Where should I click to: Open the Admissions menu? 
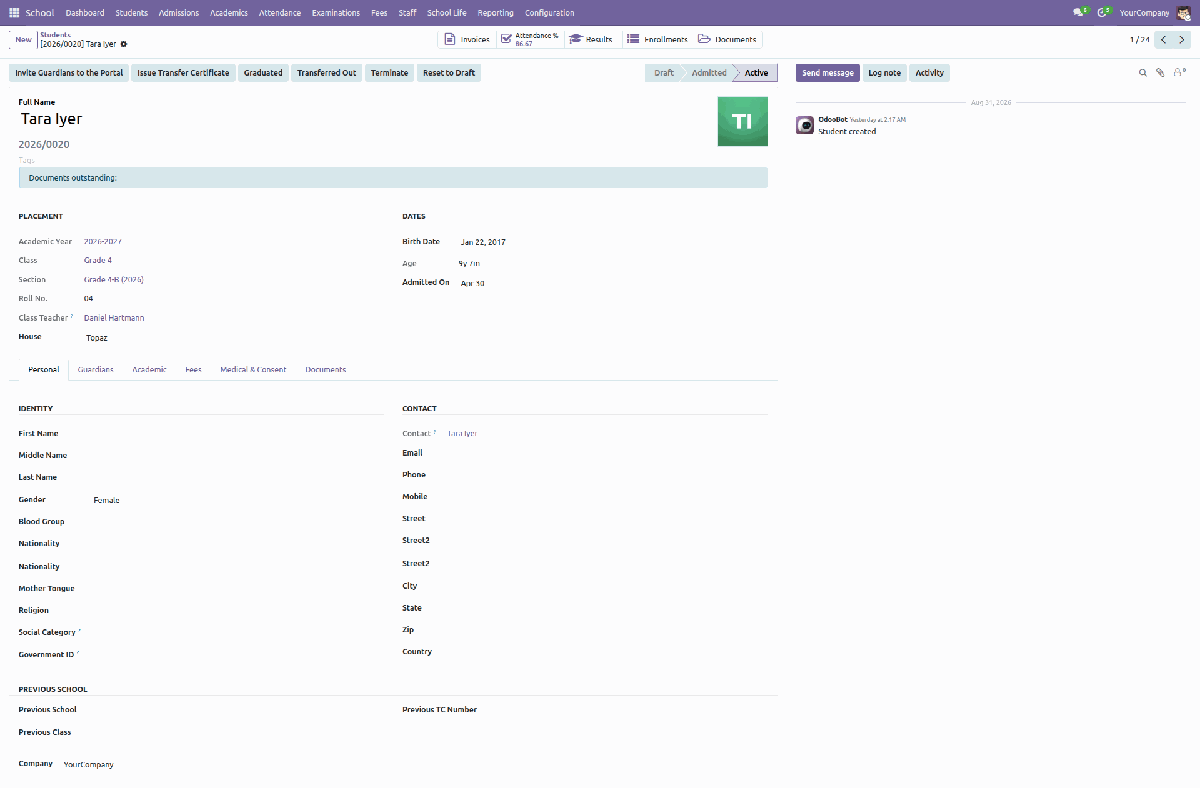pos(178,13)
